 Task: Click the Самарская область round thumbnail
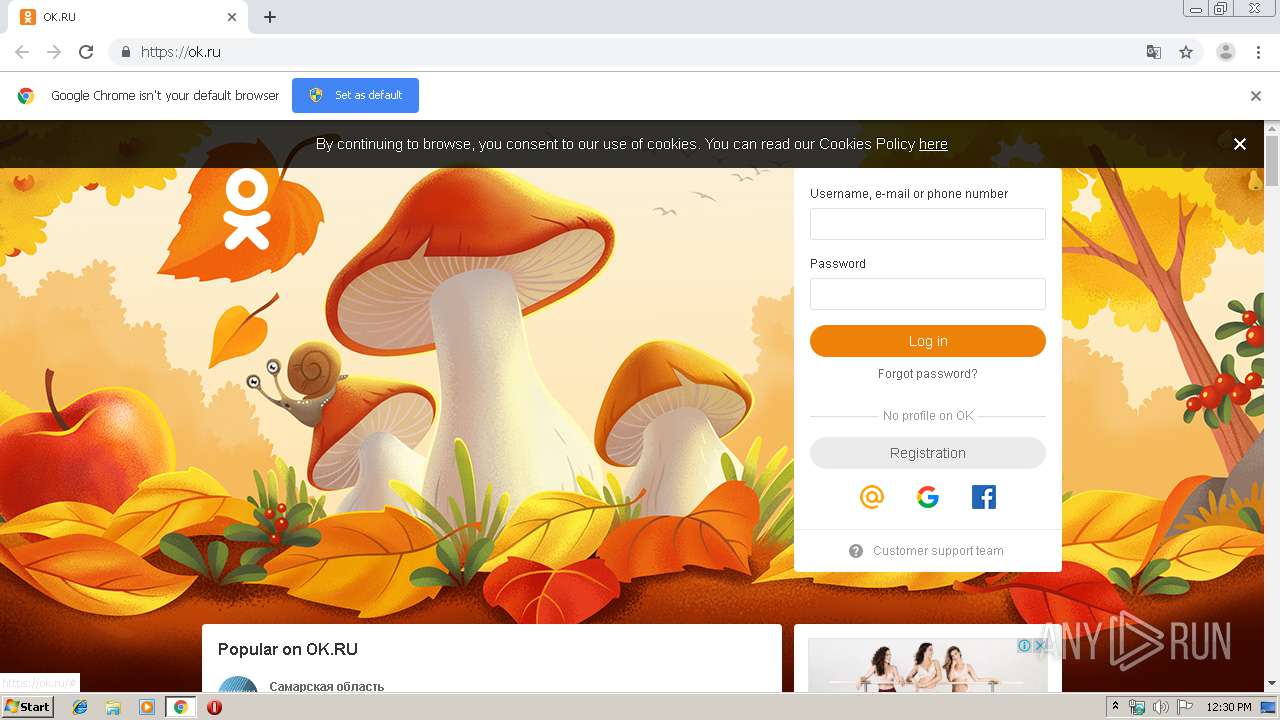pyautogui.click(x=238, y=685)
